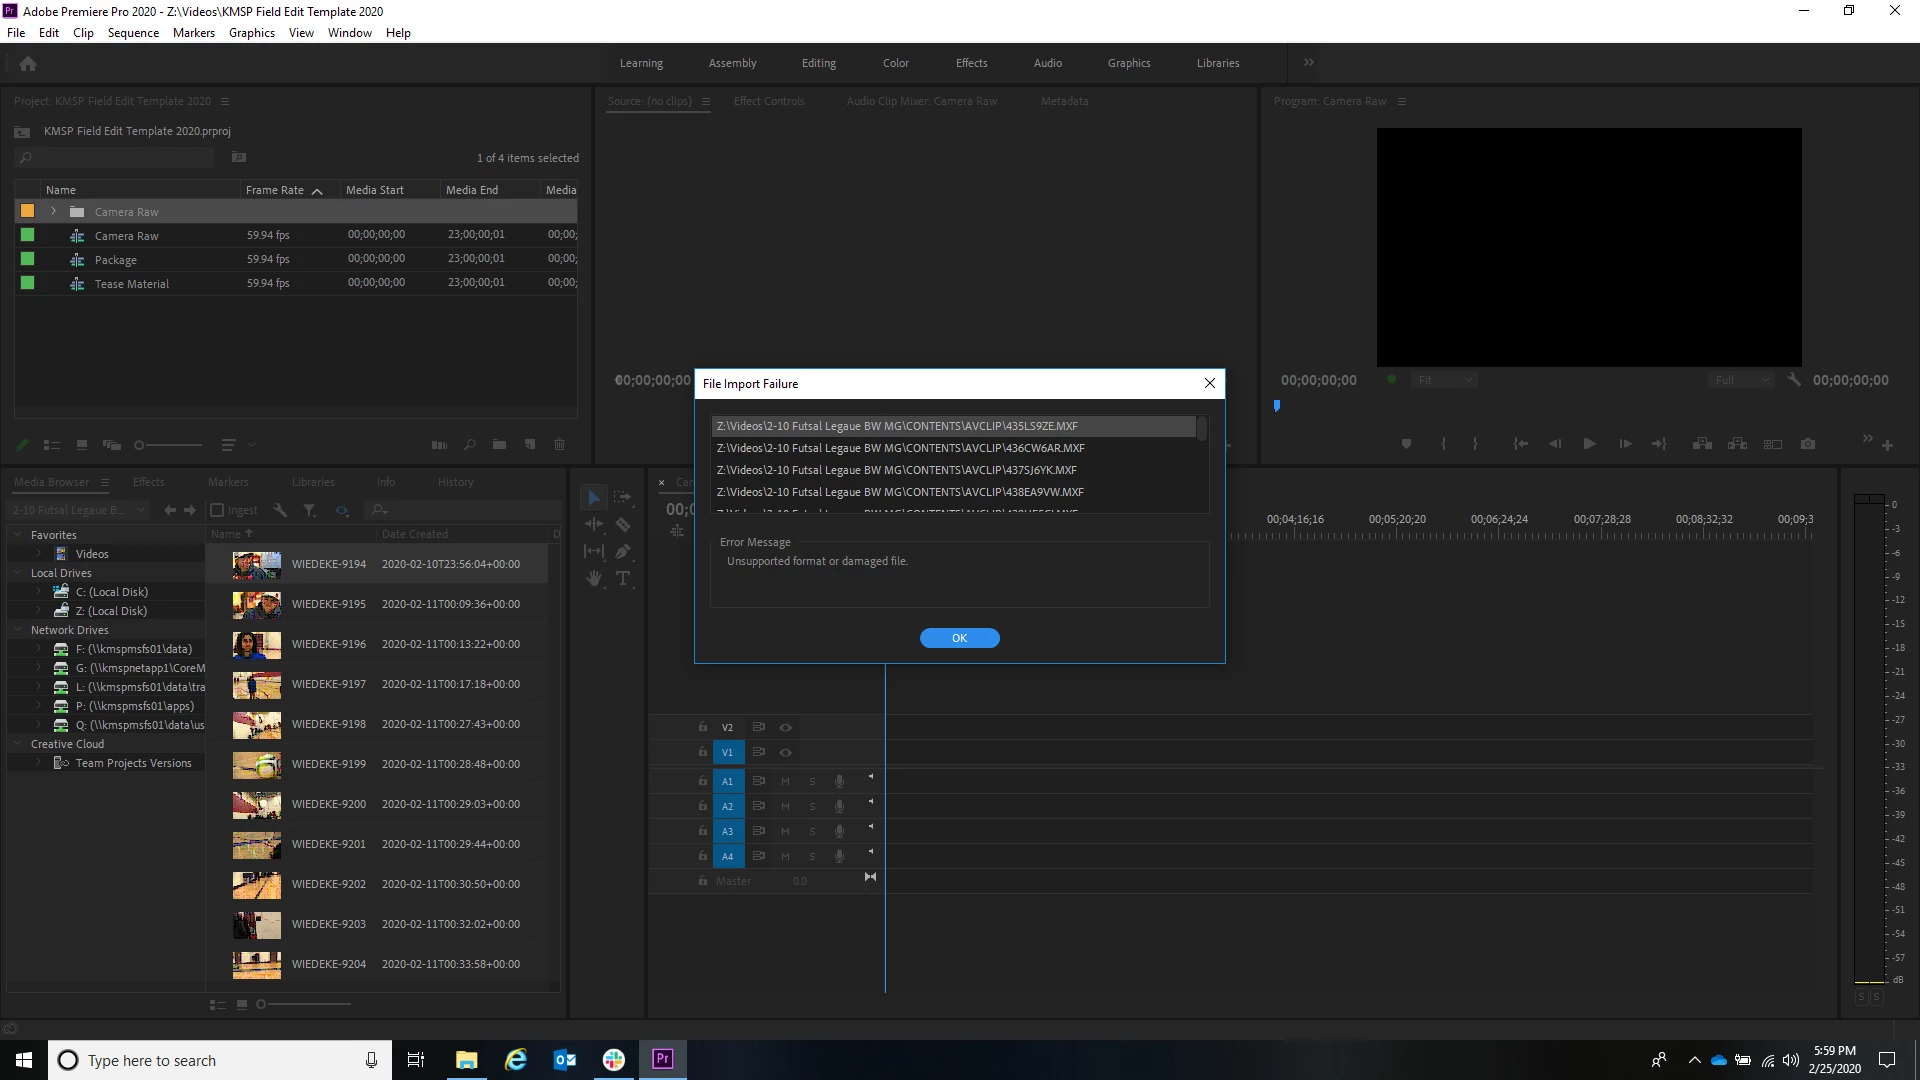Open the Sequence menu
The width and height of the screenshot is (1920, 1080).
(x=133, y=32)
